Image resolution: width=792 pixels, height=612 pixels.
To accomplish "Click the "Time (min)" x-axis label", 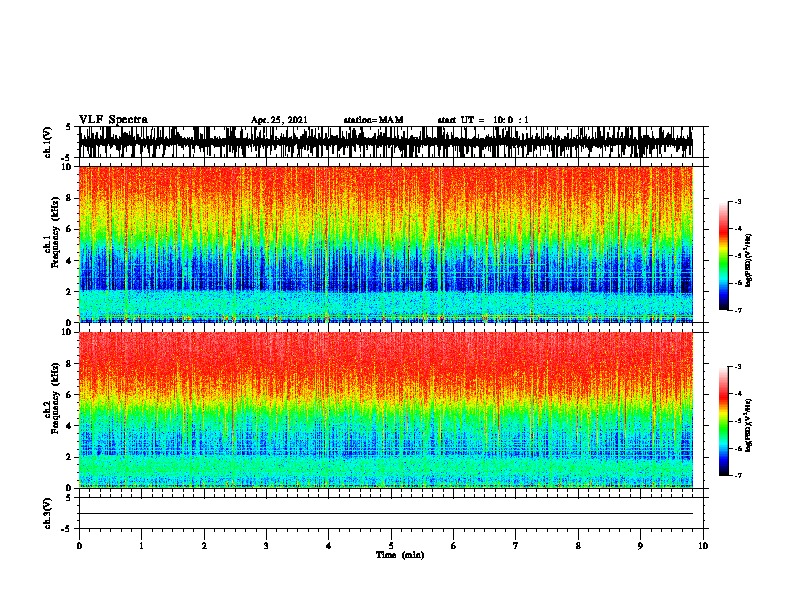I will point(400,555).
